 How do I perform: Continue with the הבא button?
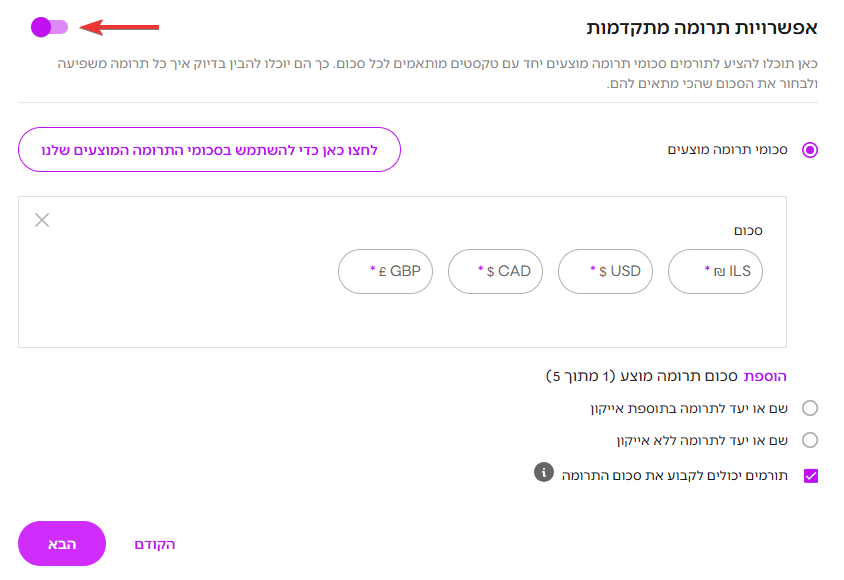click(62, 543)
